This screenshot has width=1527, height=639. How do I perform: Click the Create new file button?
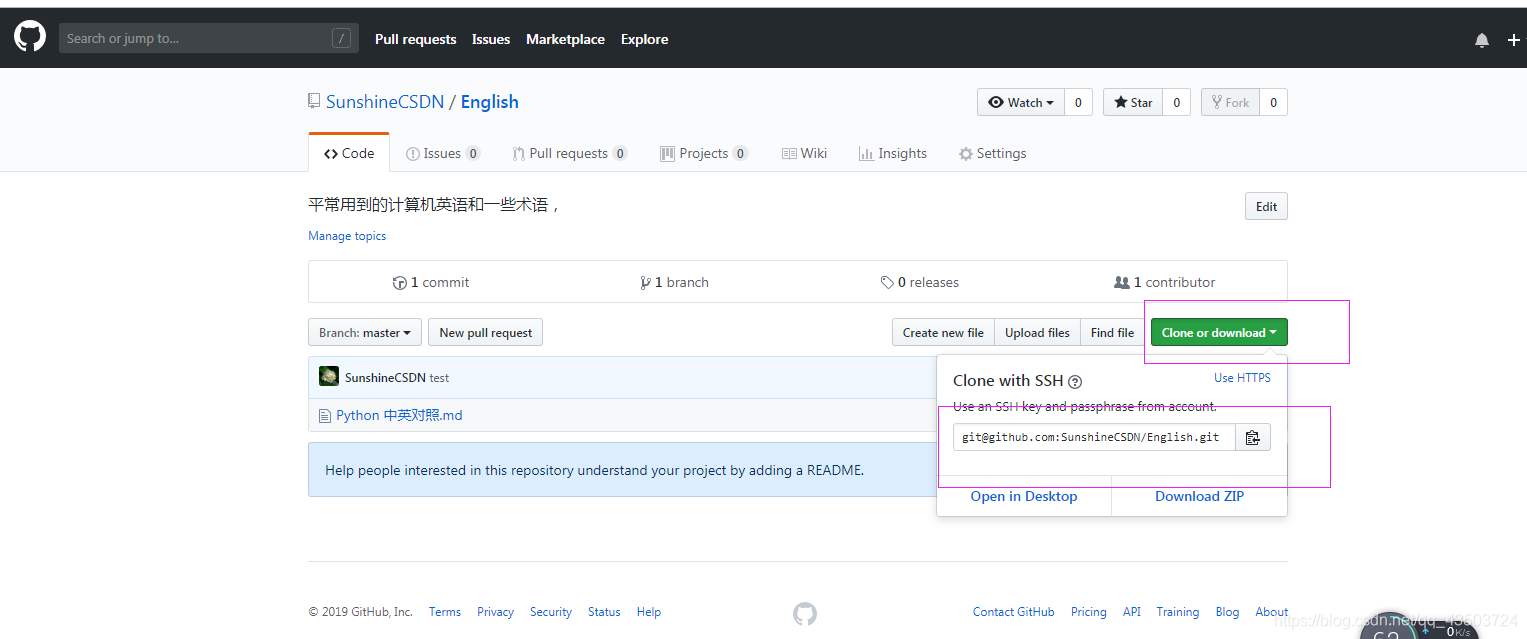pyautogui.click(x=943, y=332)
